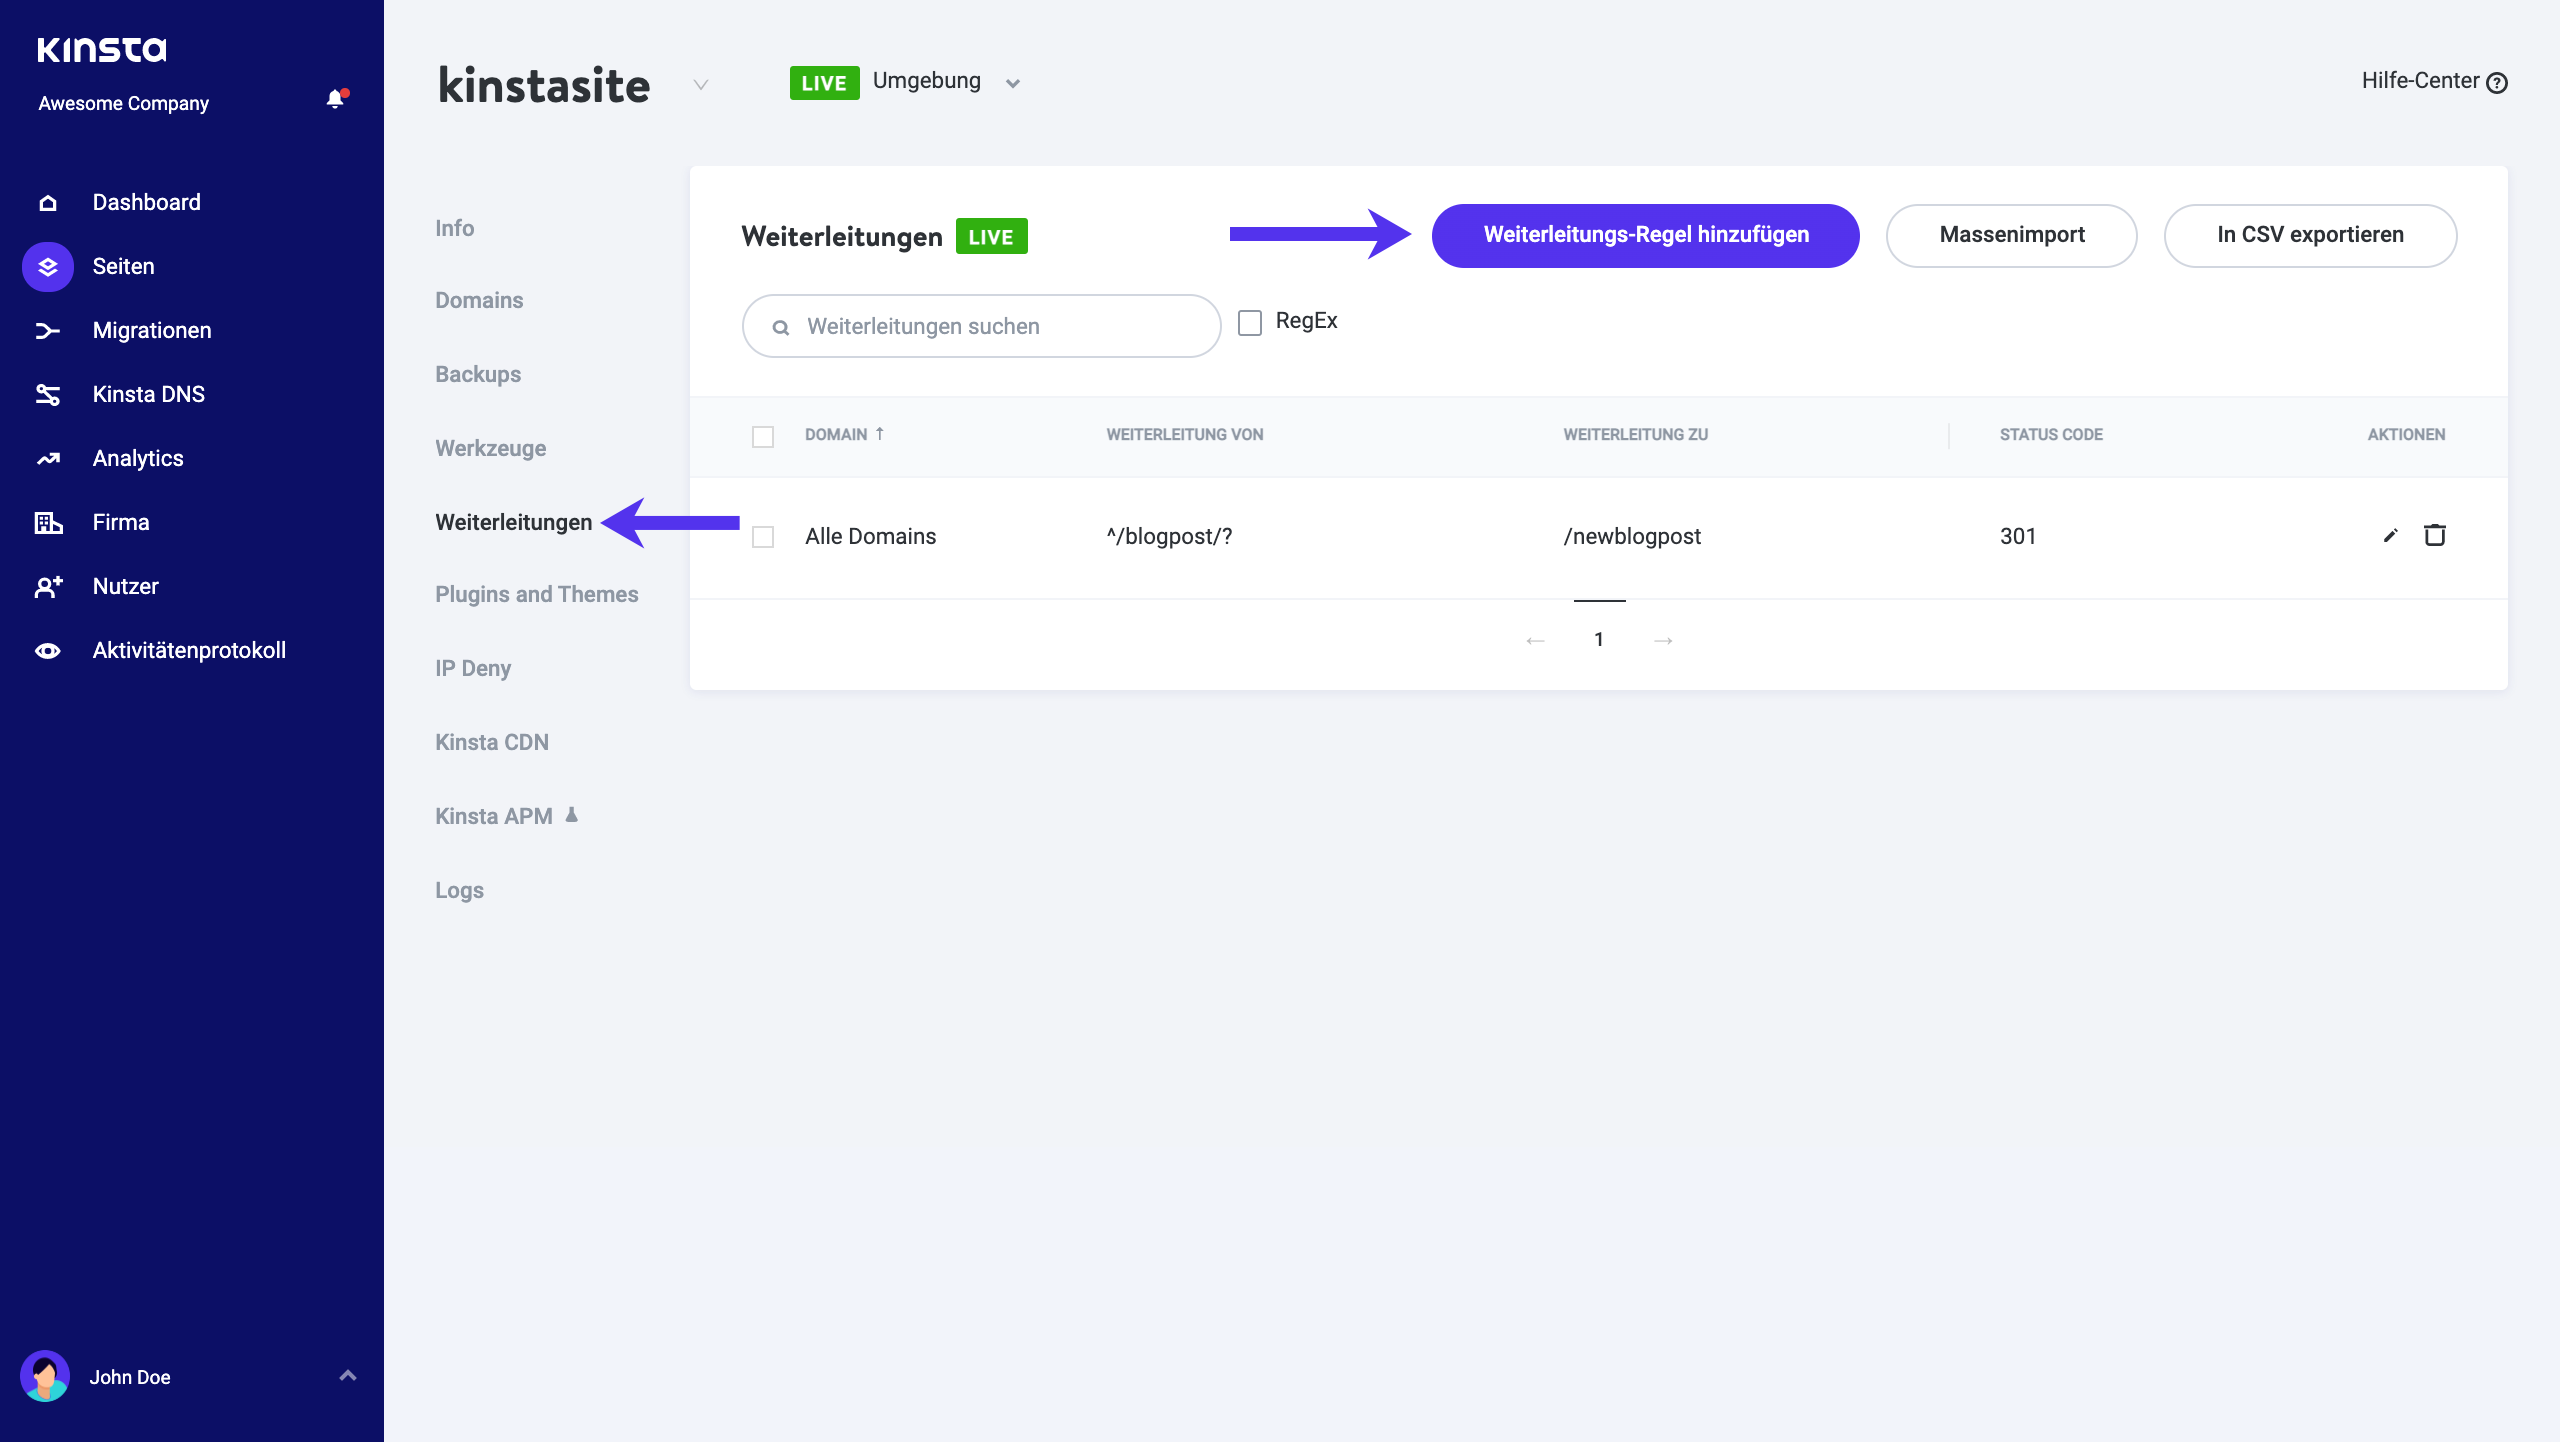2560x1442 pixels.
Task: Click the Weiterleitungen suchen search field
Action: (x=980, y=325)
